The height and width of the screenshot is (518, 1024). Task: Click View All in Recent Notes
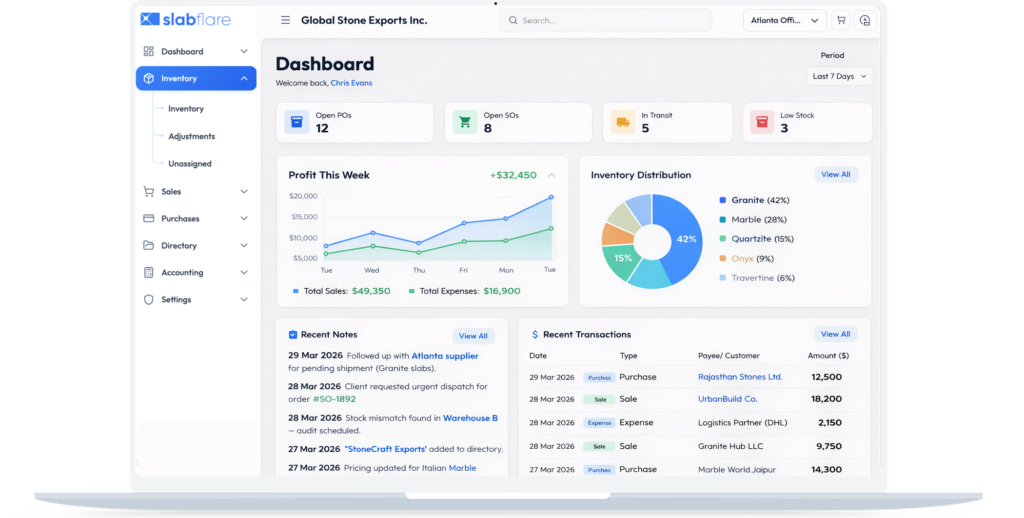(x=473, y=336)
